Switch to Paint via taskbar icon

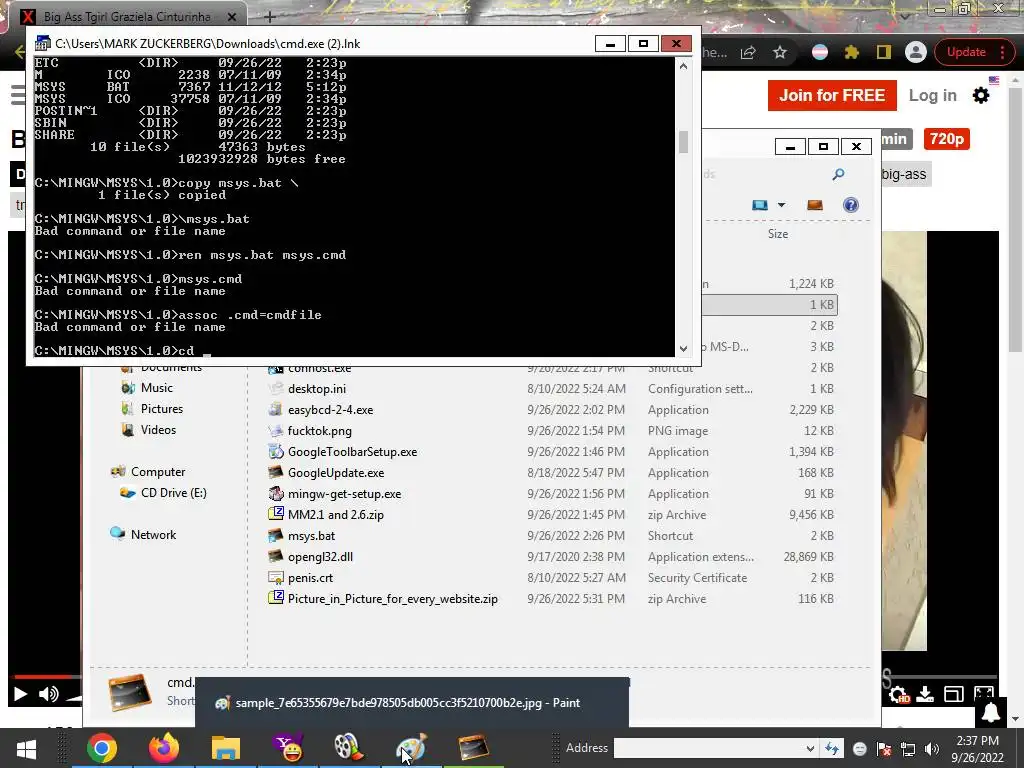tap(411, 748)
